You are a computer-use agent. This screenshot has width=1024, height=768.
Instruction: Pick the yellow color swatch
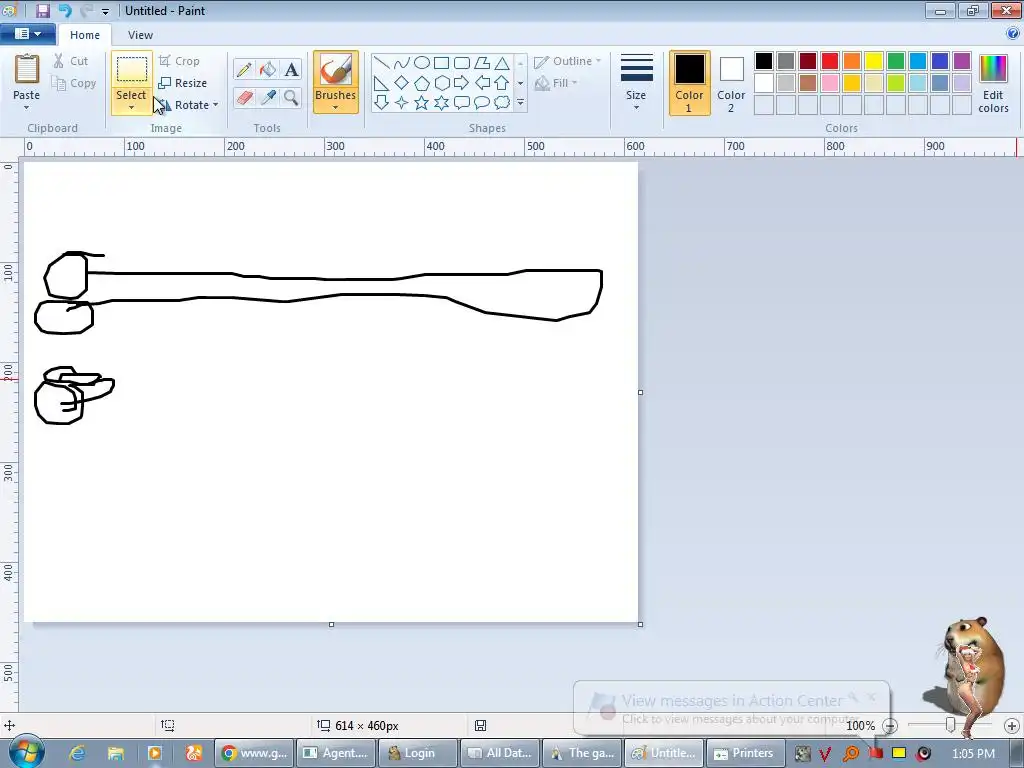click(x=874, y=61)
